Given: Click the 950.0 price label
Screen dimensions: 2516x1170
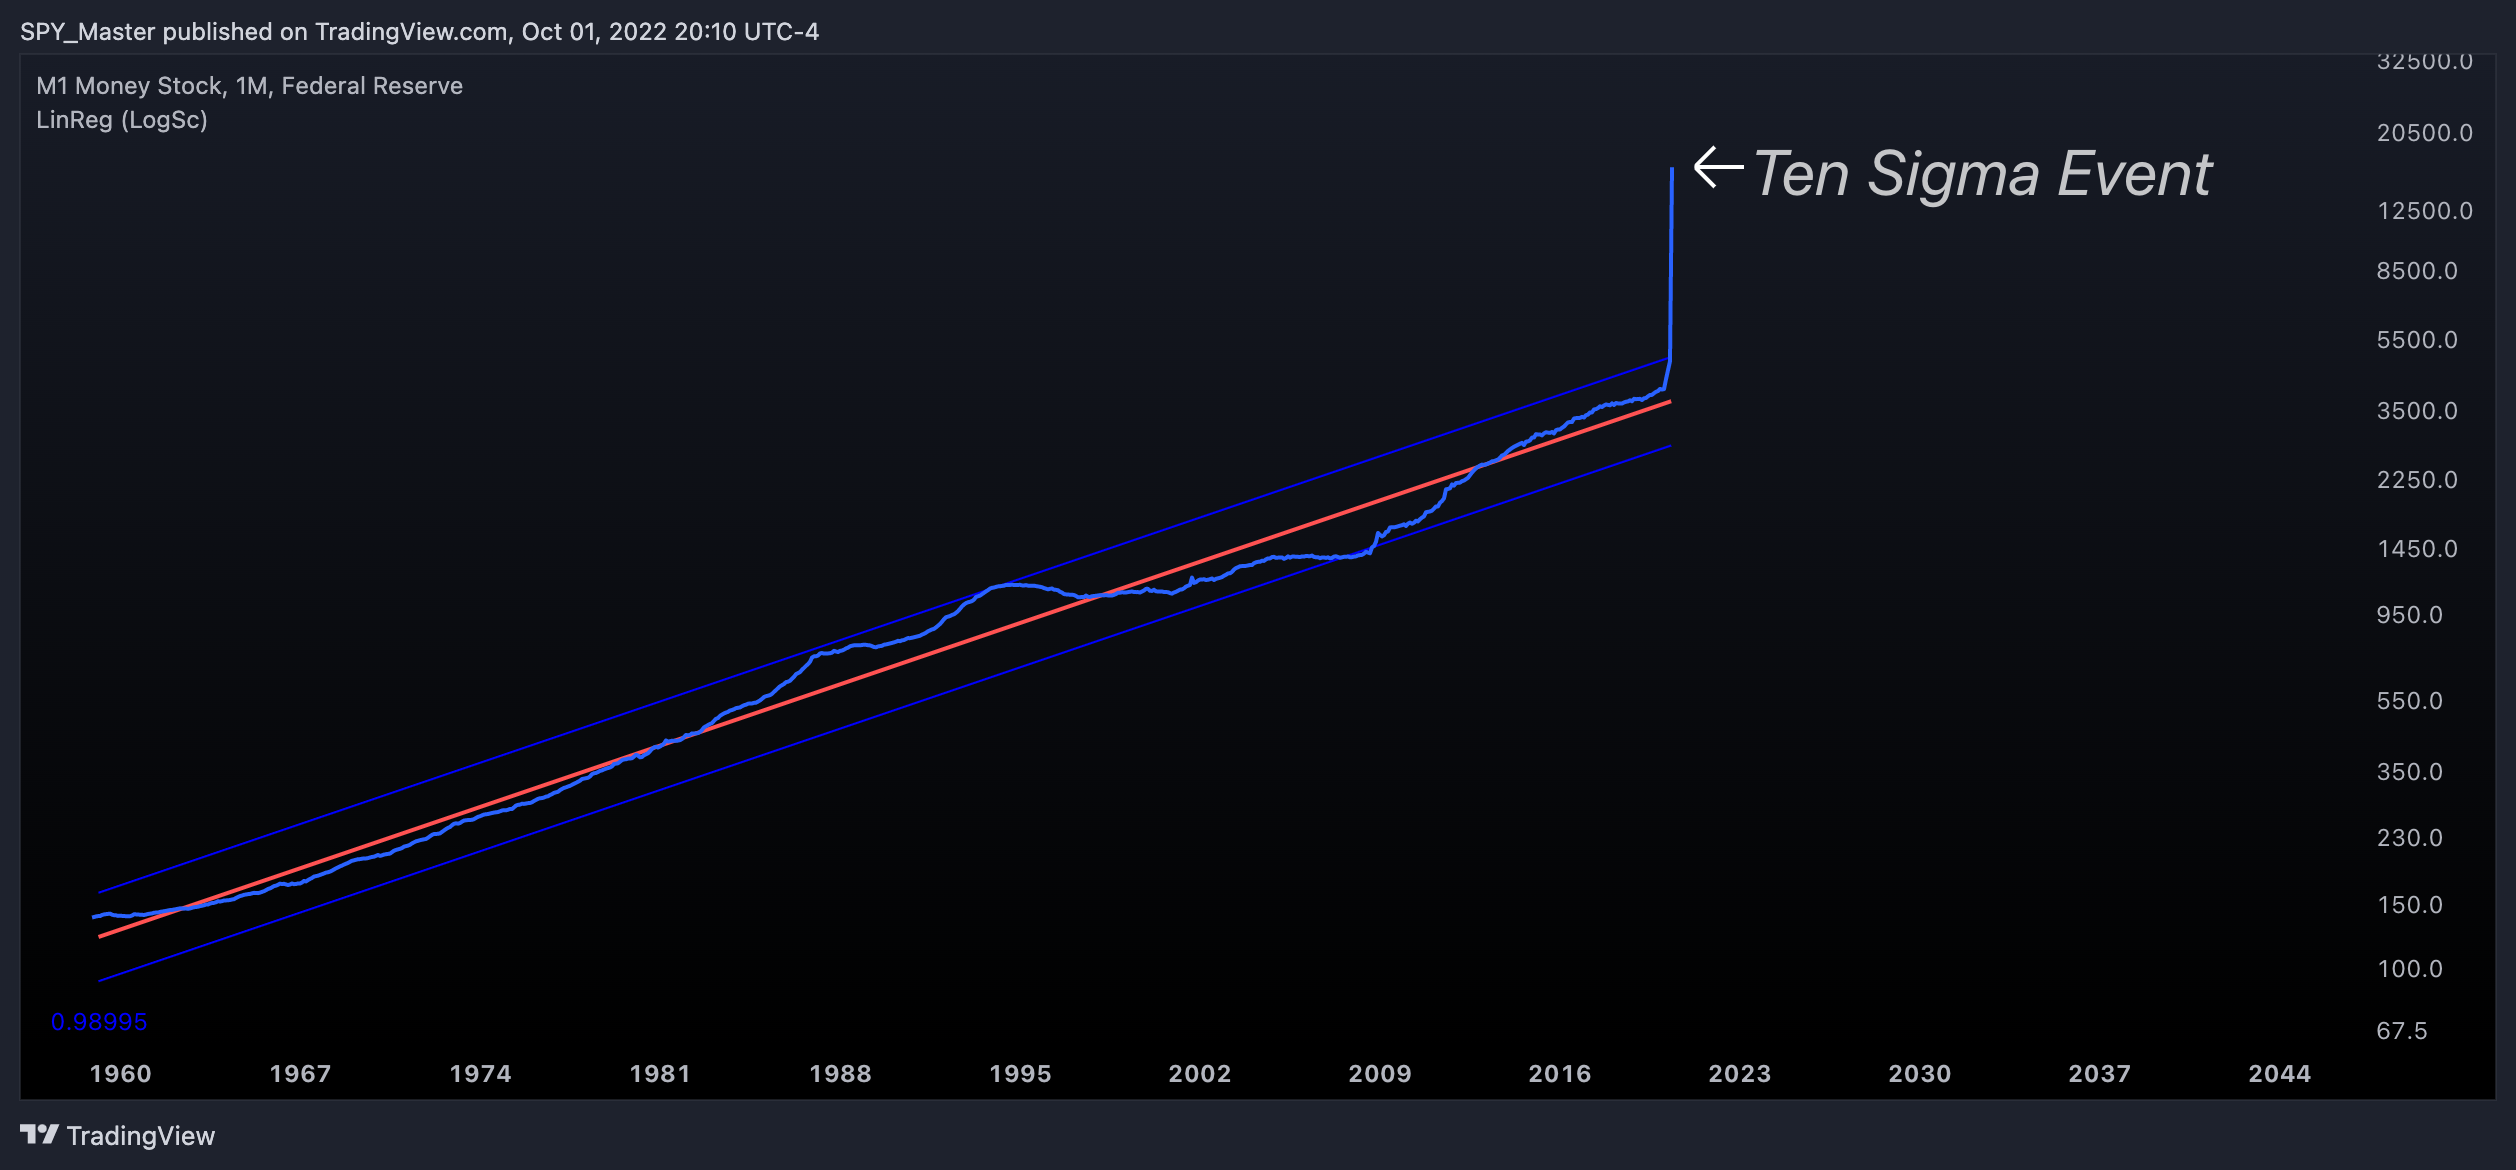Looking at the screenshot, I should pos(2410,615).
